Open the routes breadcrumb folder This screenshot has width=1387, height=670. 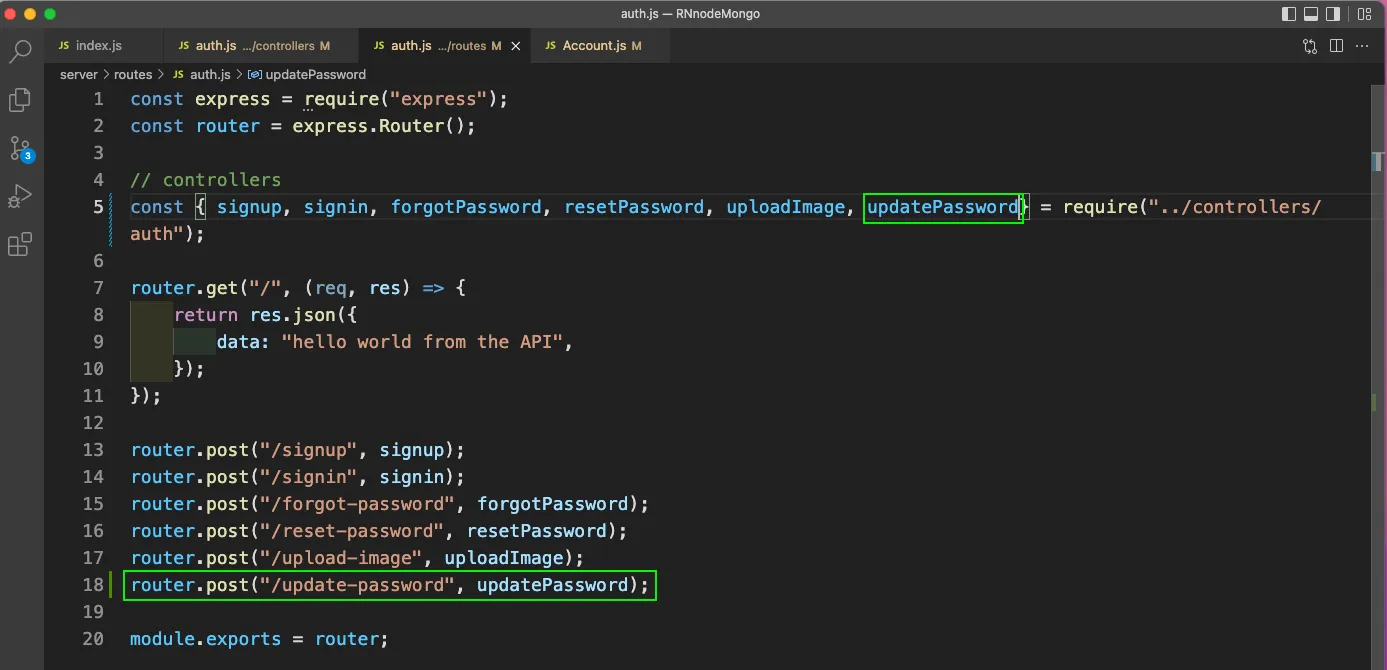tap(133, 75)
